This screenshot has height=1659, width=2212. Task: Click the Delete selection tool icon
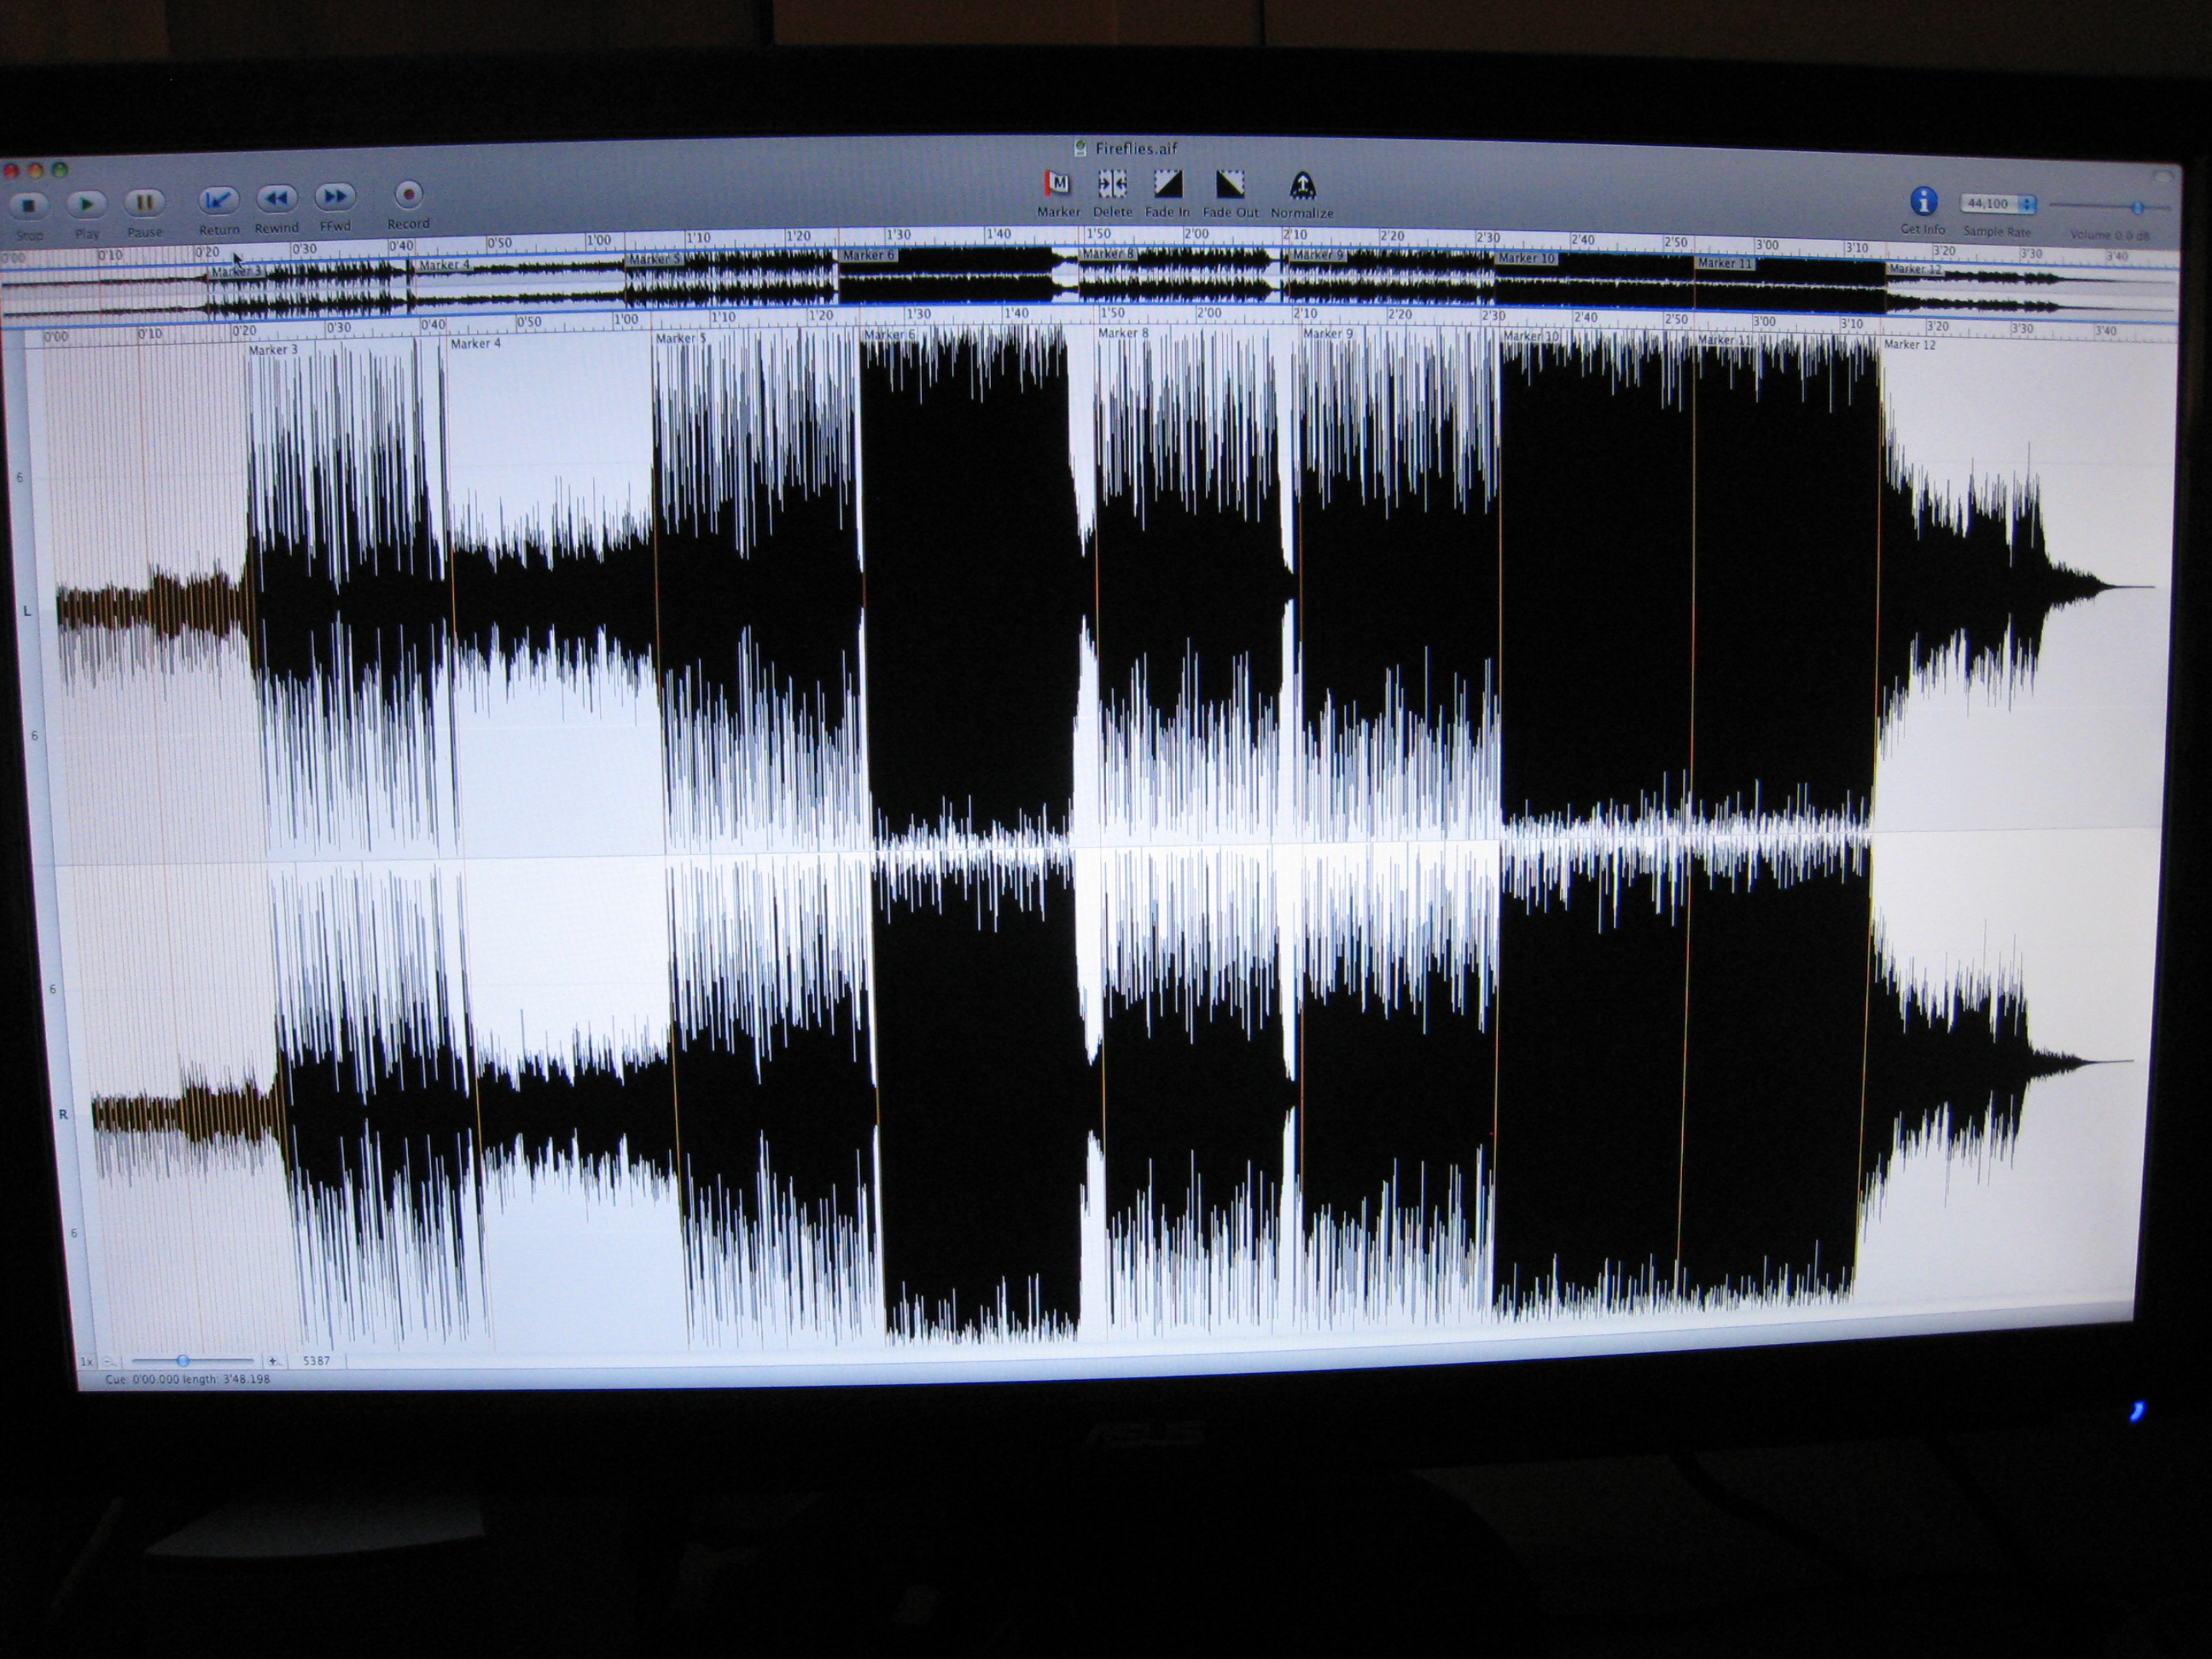pos(1112,184)
